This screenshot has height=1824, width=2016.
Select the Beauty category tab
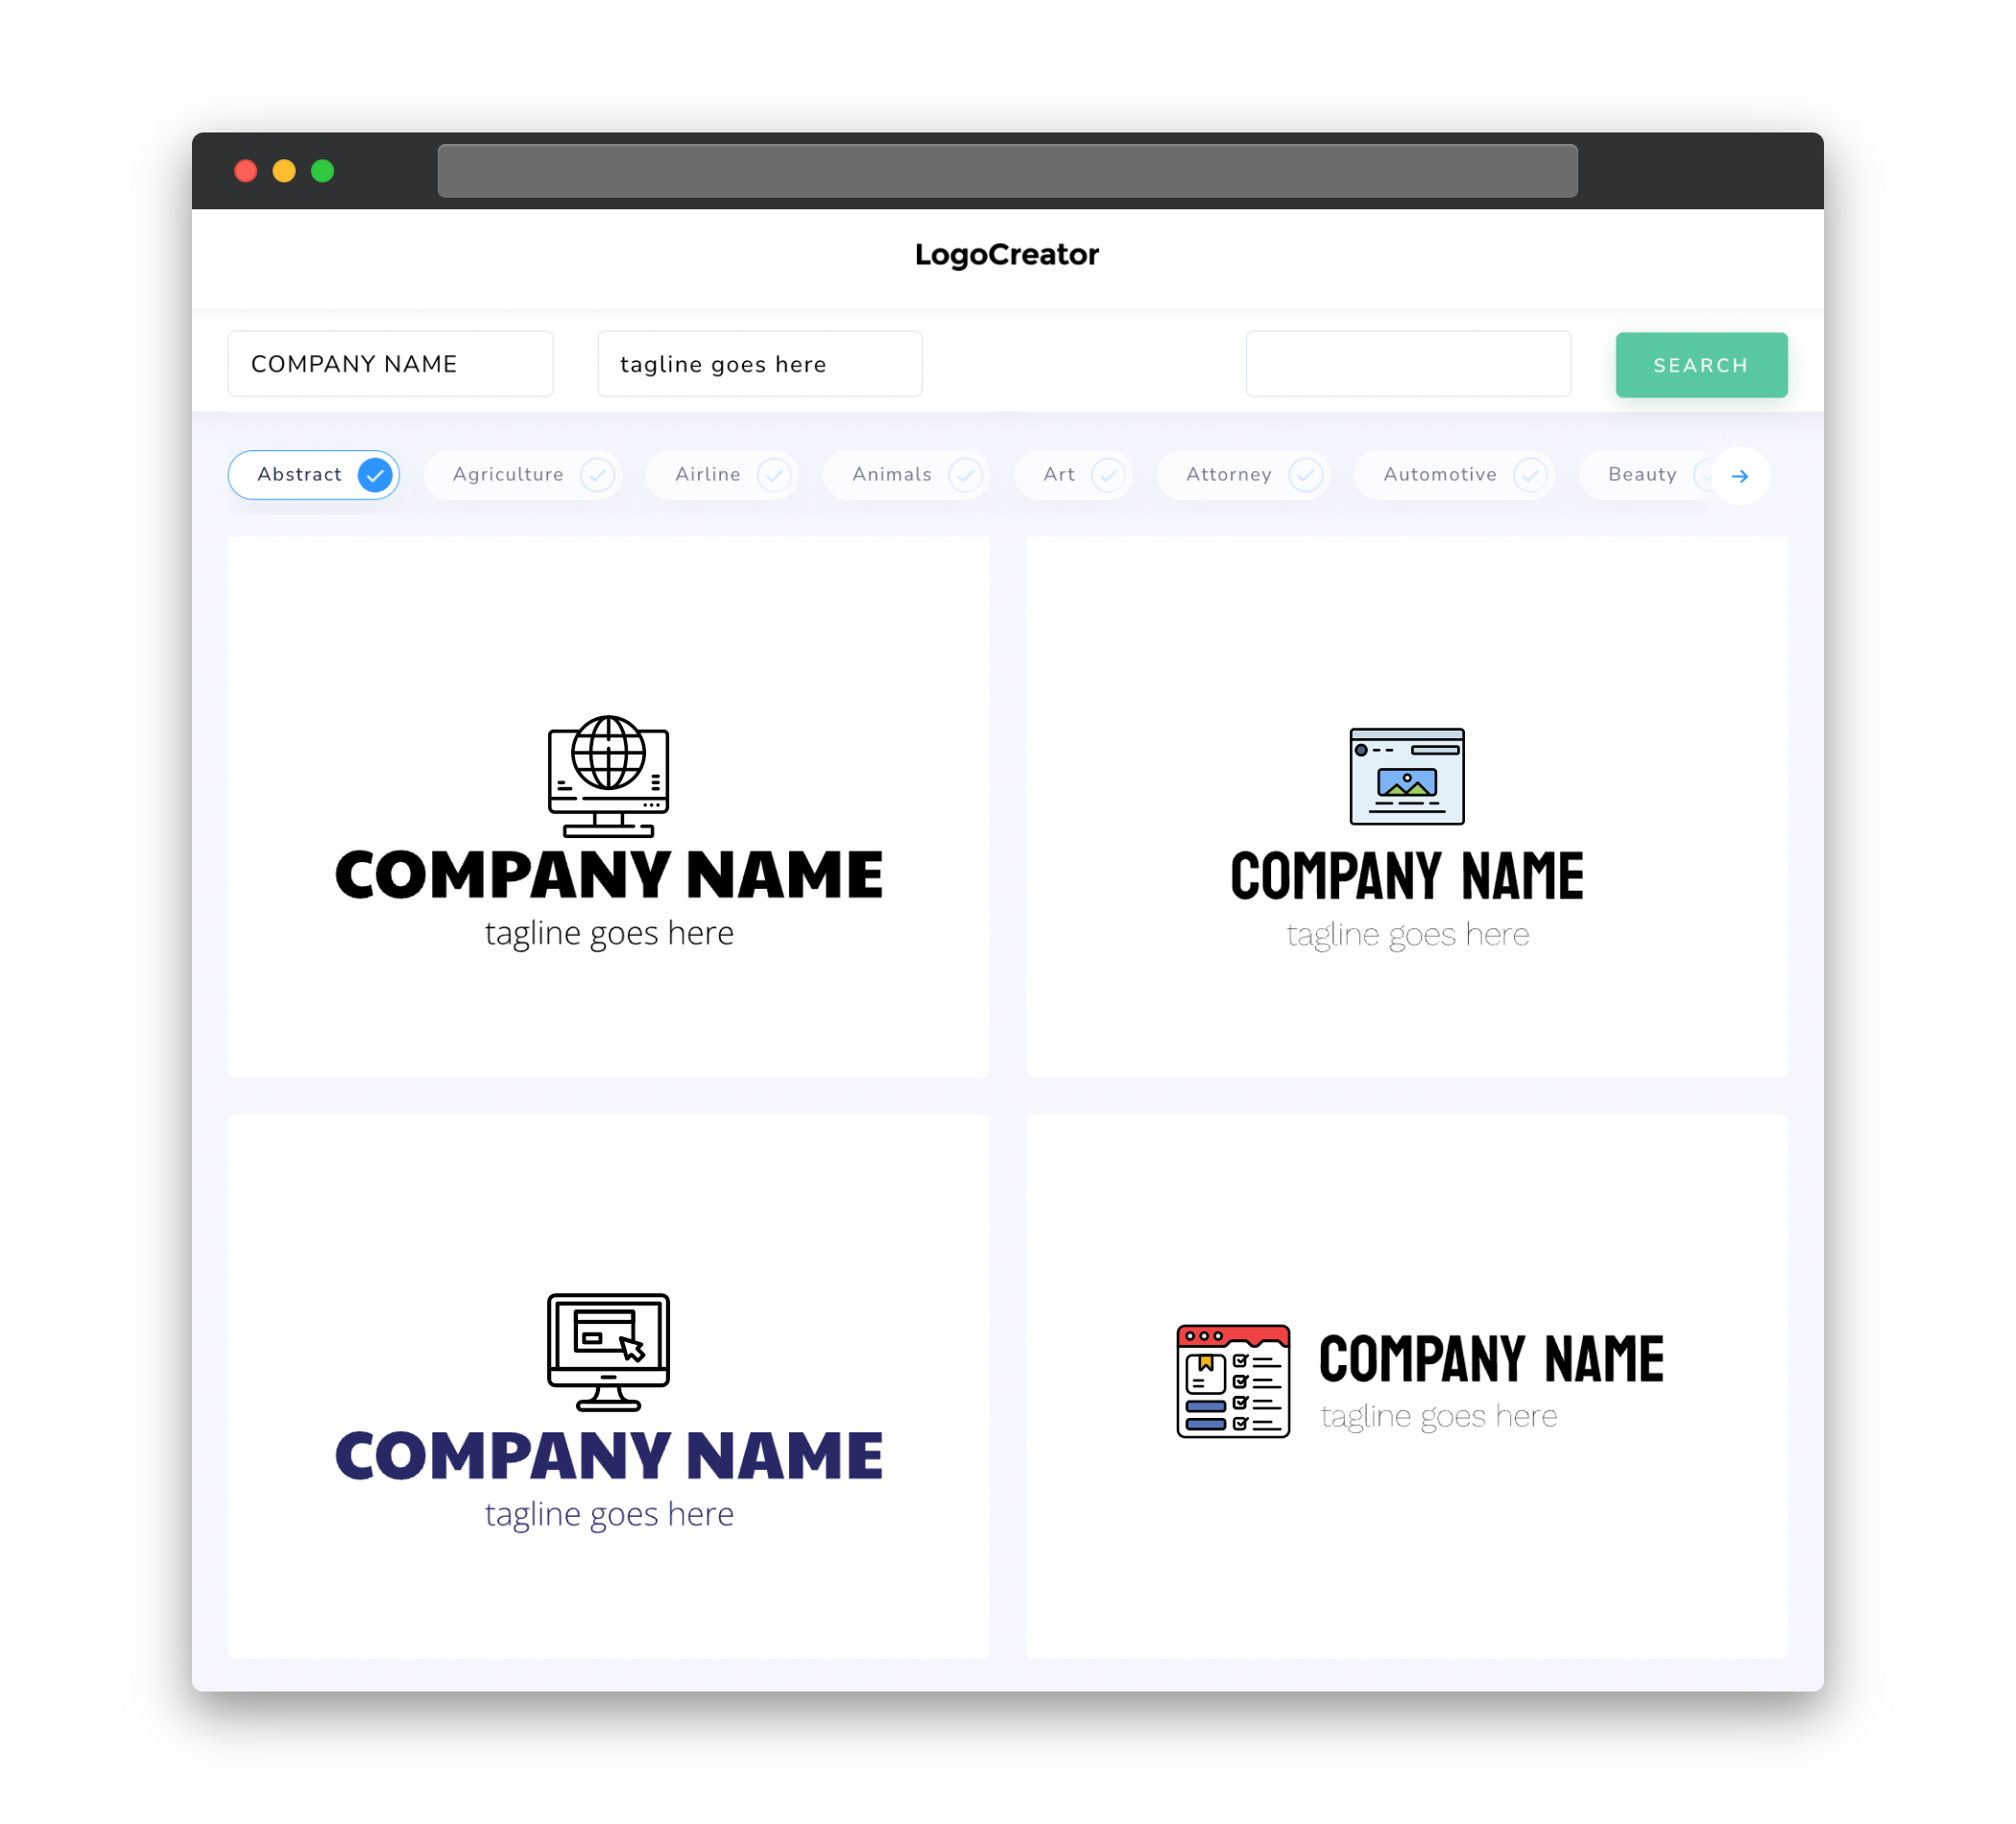[1644, 474]
